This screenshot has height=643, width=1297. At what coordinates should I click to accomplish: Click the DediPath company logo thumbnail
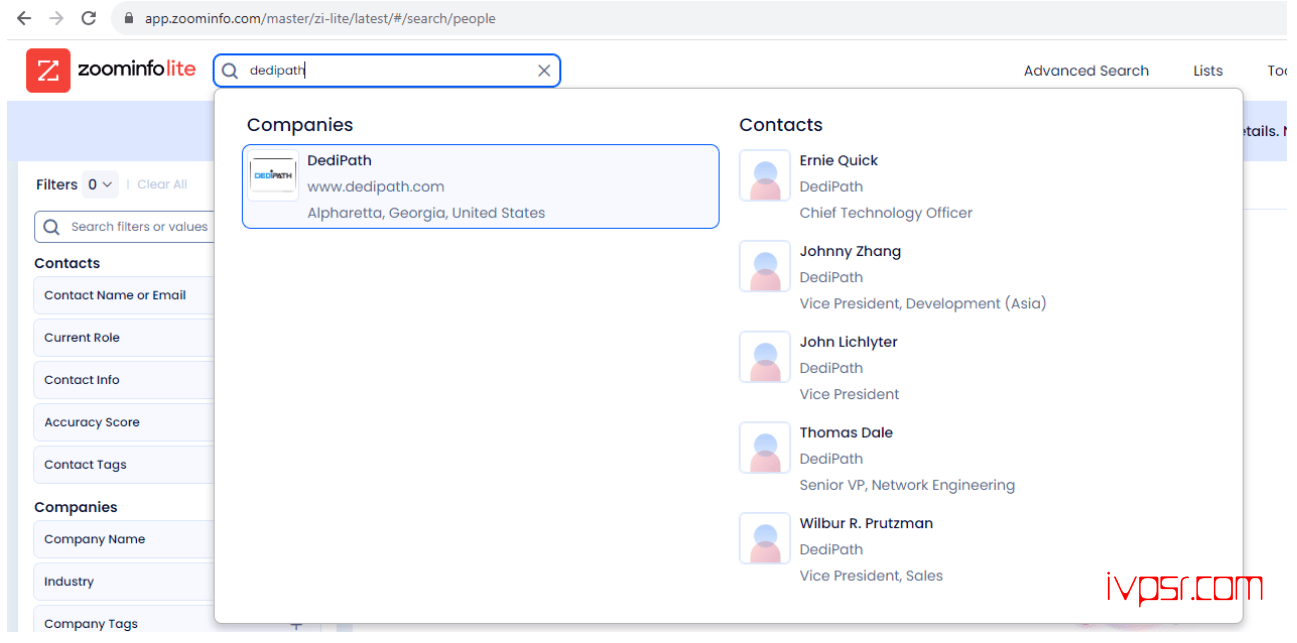pos(273,175)
